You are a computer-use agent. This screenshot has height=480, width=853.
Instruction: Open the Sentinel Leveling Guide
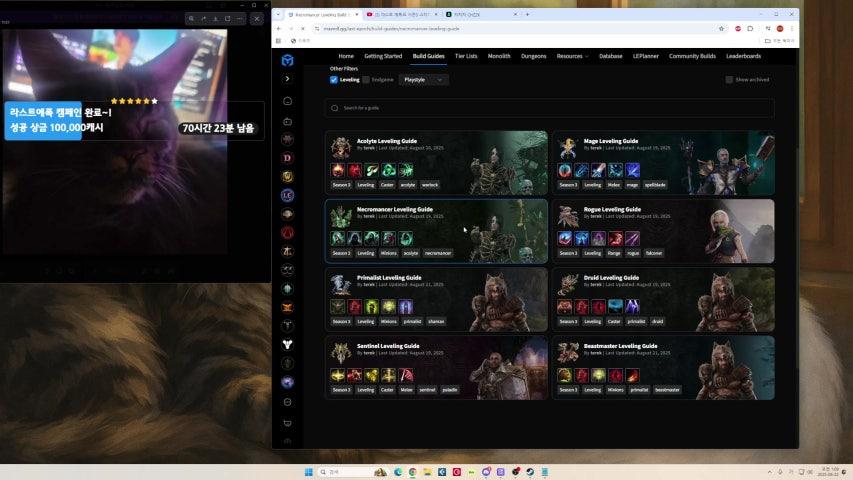(436, 367)
